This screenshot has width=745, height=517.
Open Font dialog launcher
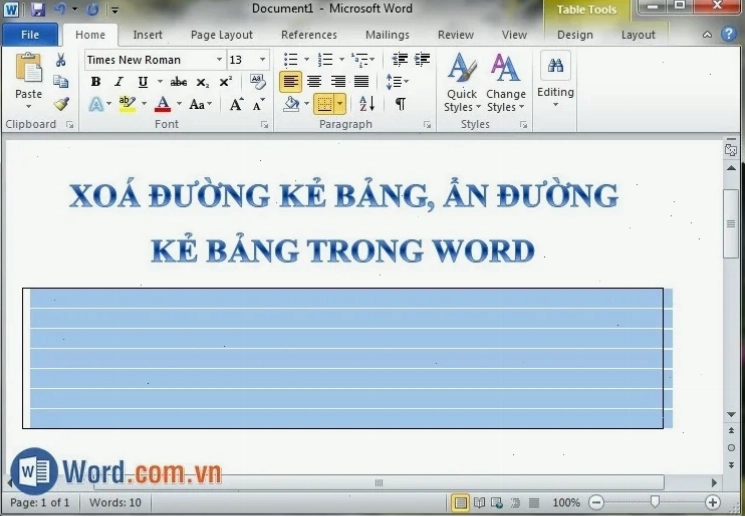coord(264,125)
